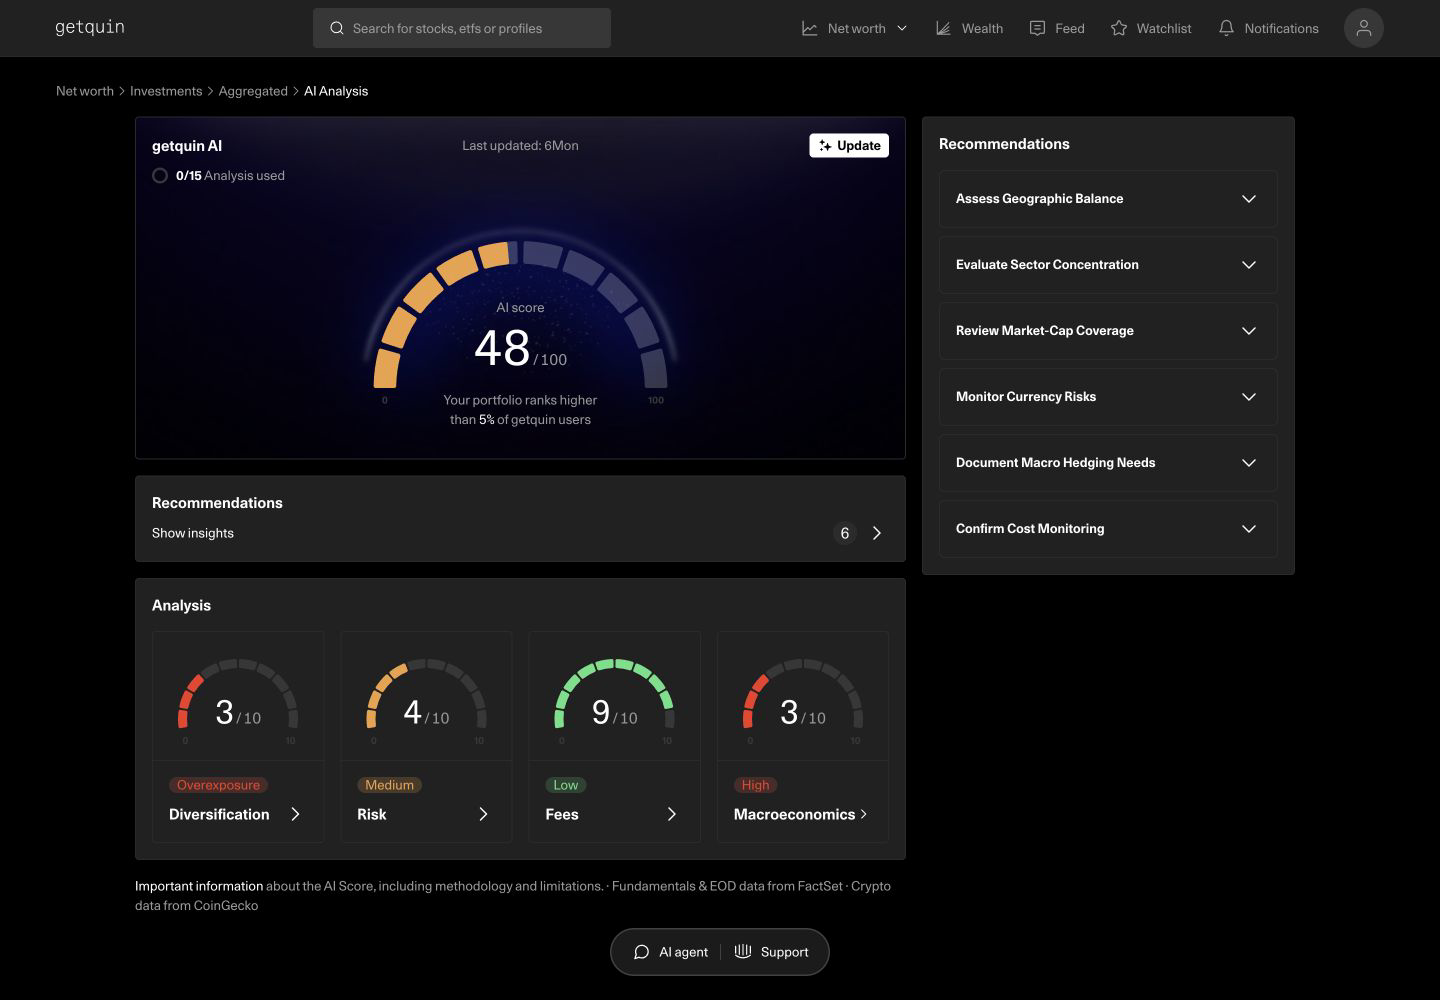The width and height of the screenshot is (1440, 1000).
Task: Click the Update button
Action: tap(849, 146)
